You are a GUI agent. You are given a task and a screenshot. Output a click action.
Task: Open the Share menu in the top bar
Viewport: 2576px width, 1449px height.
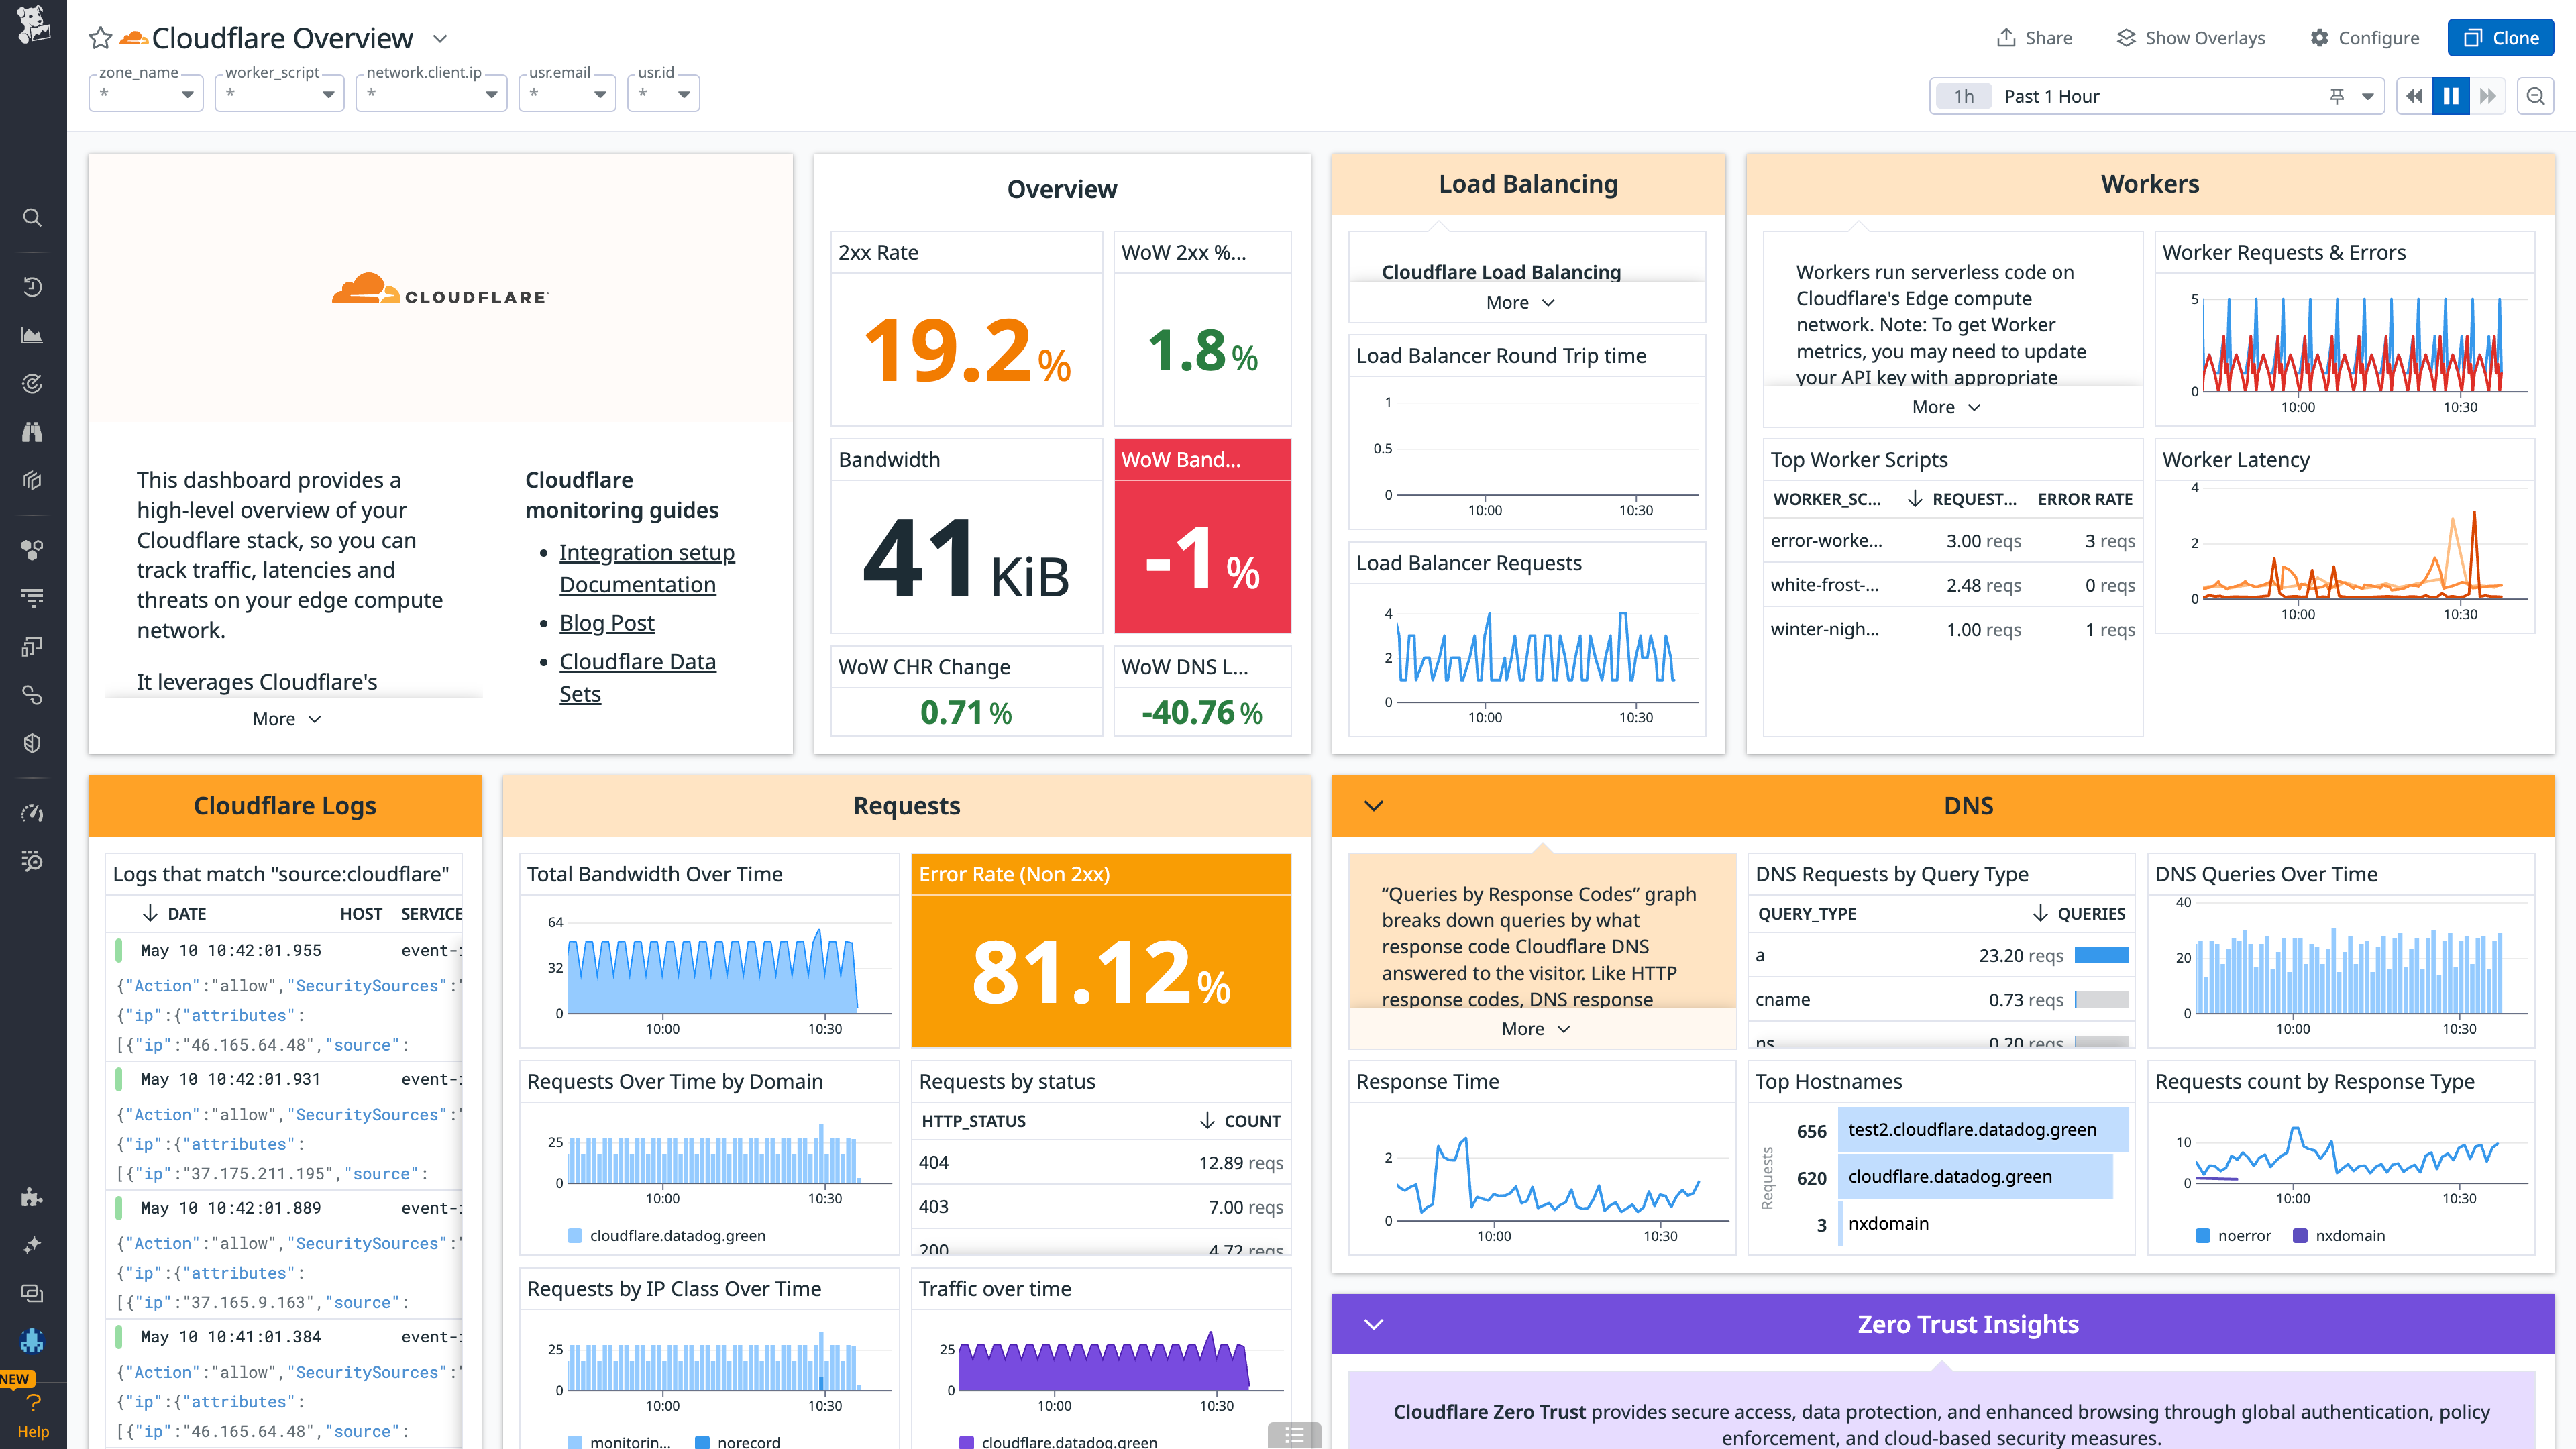(x=2034, y=37)
